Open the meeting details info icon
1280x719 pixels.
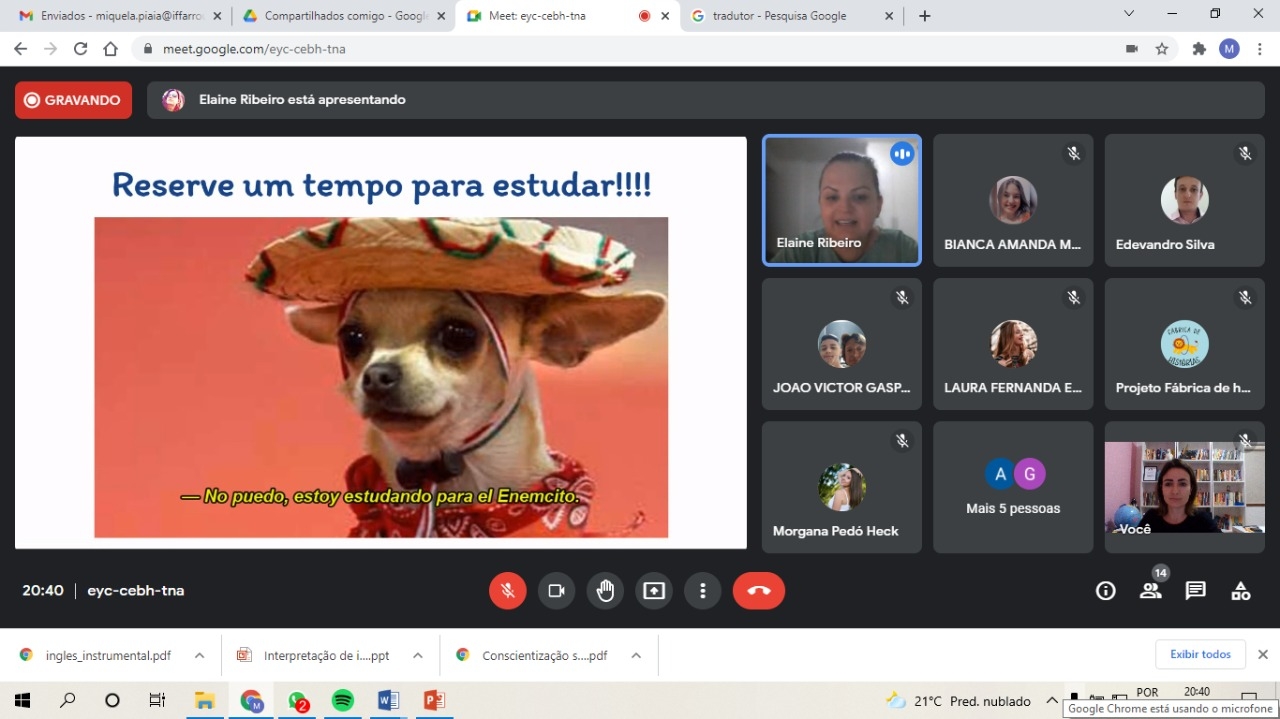click(x=1105, y=591)
